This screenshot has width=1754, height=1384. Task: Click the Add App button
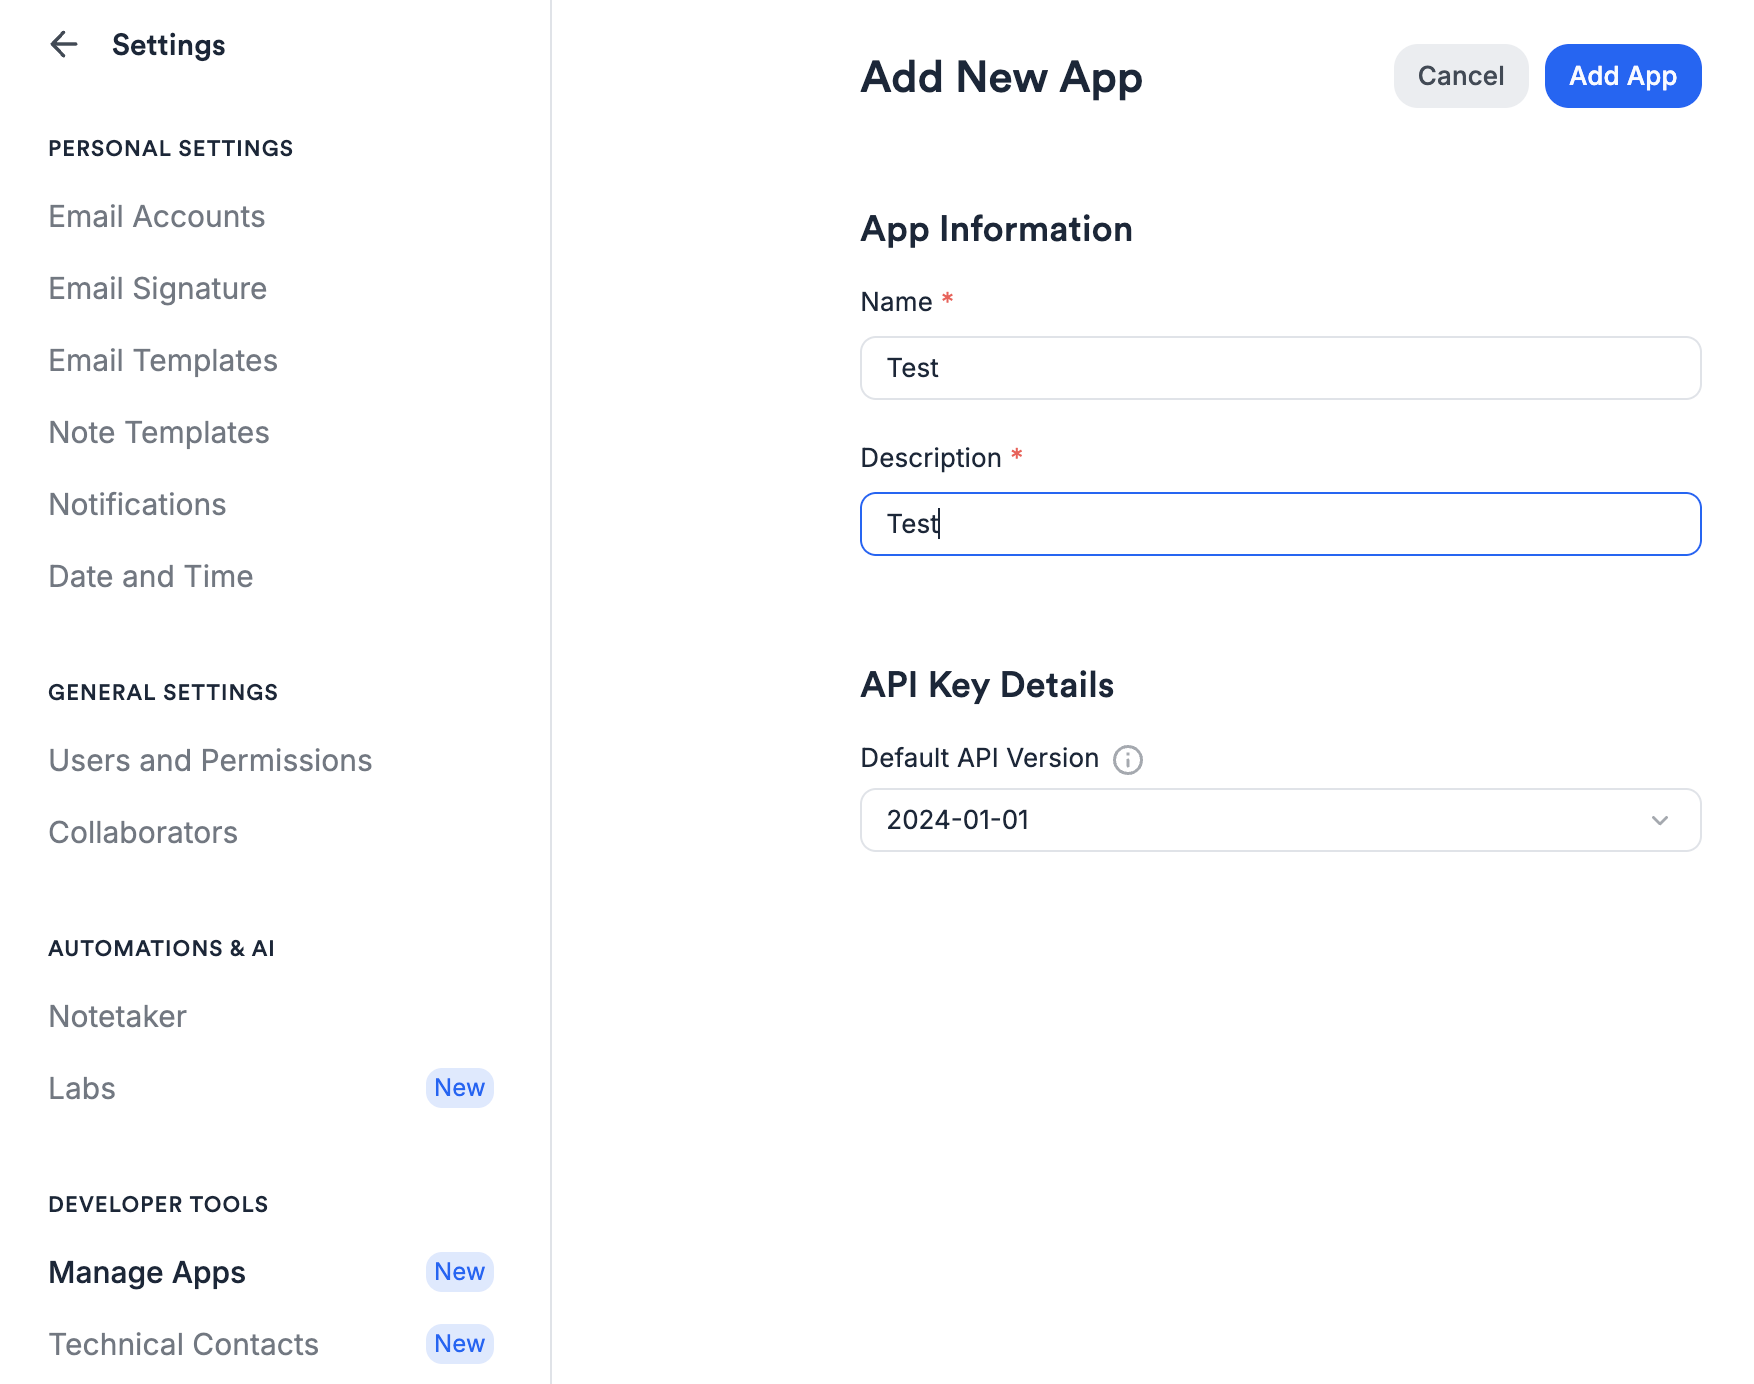click(x=1622, y=76)
